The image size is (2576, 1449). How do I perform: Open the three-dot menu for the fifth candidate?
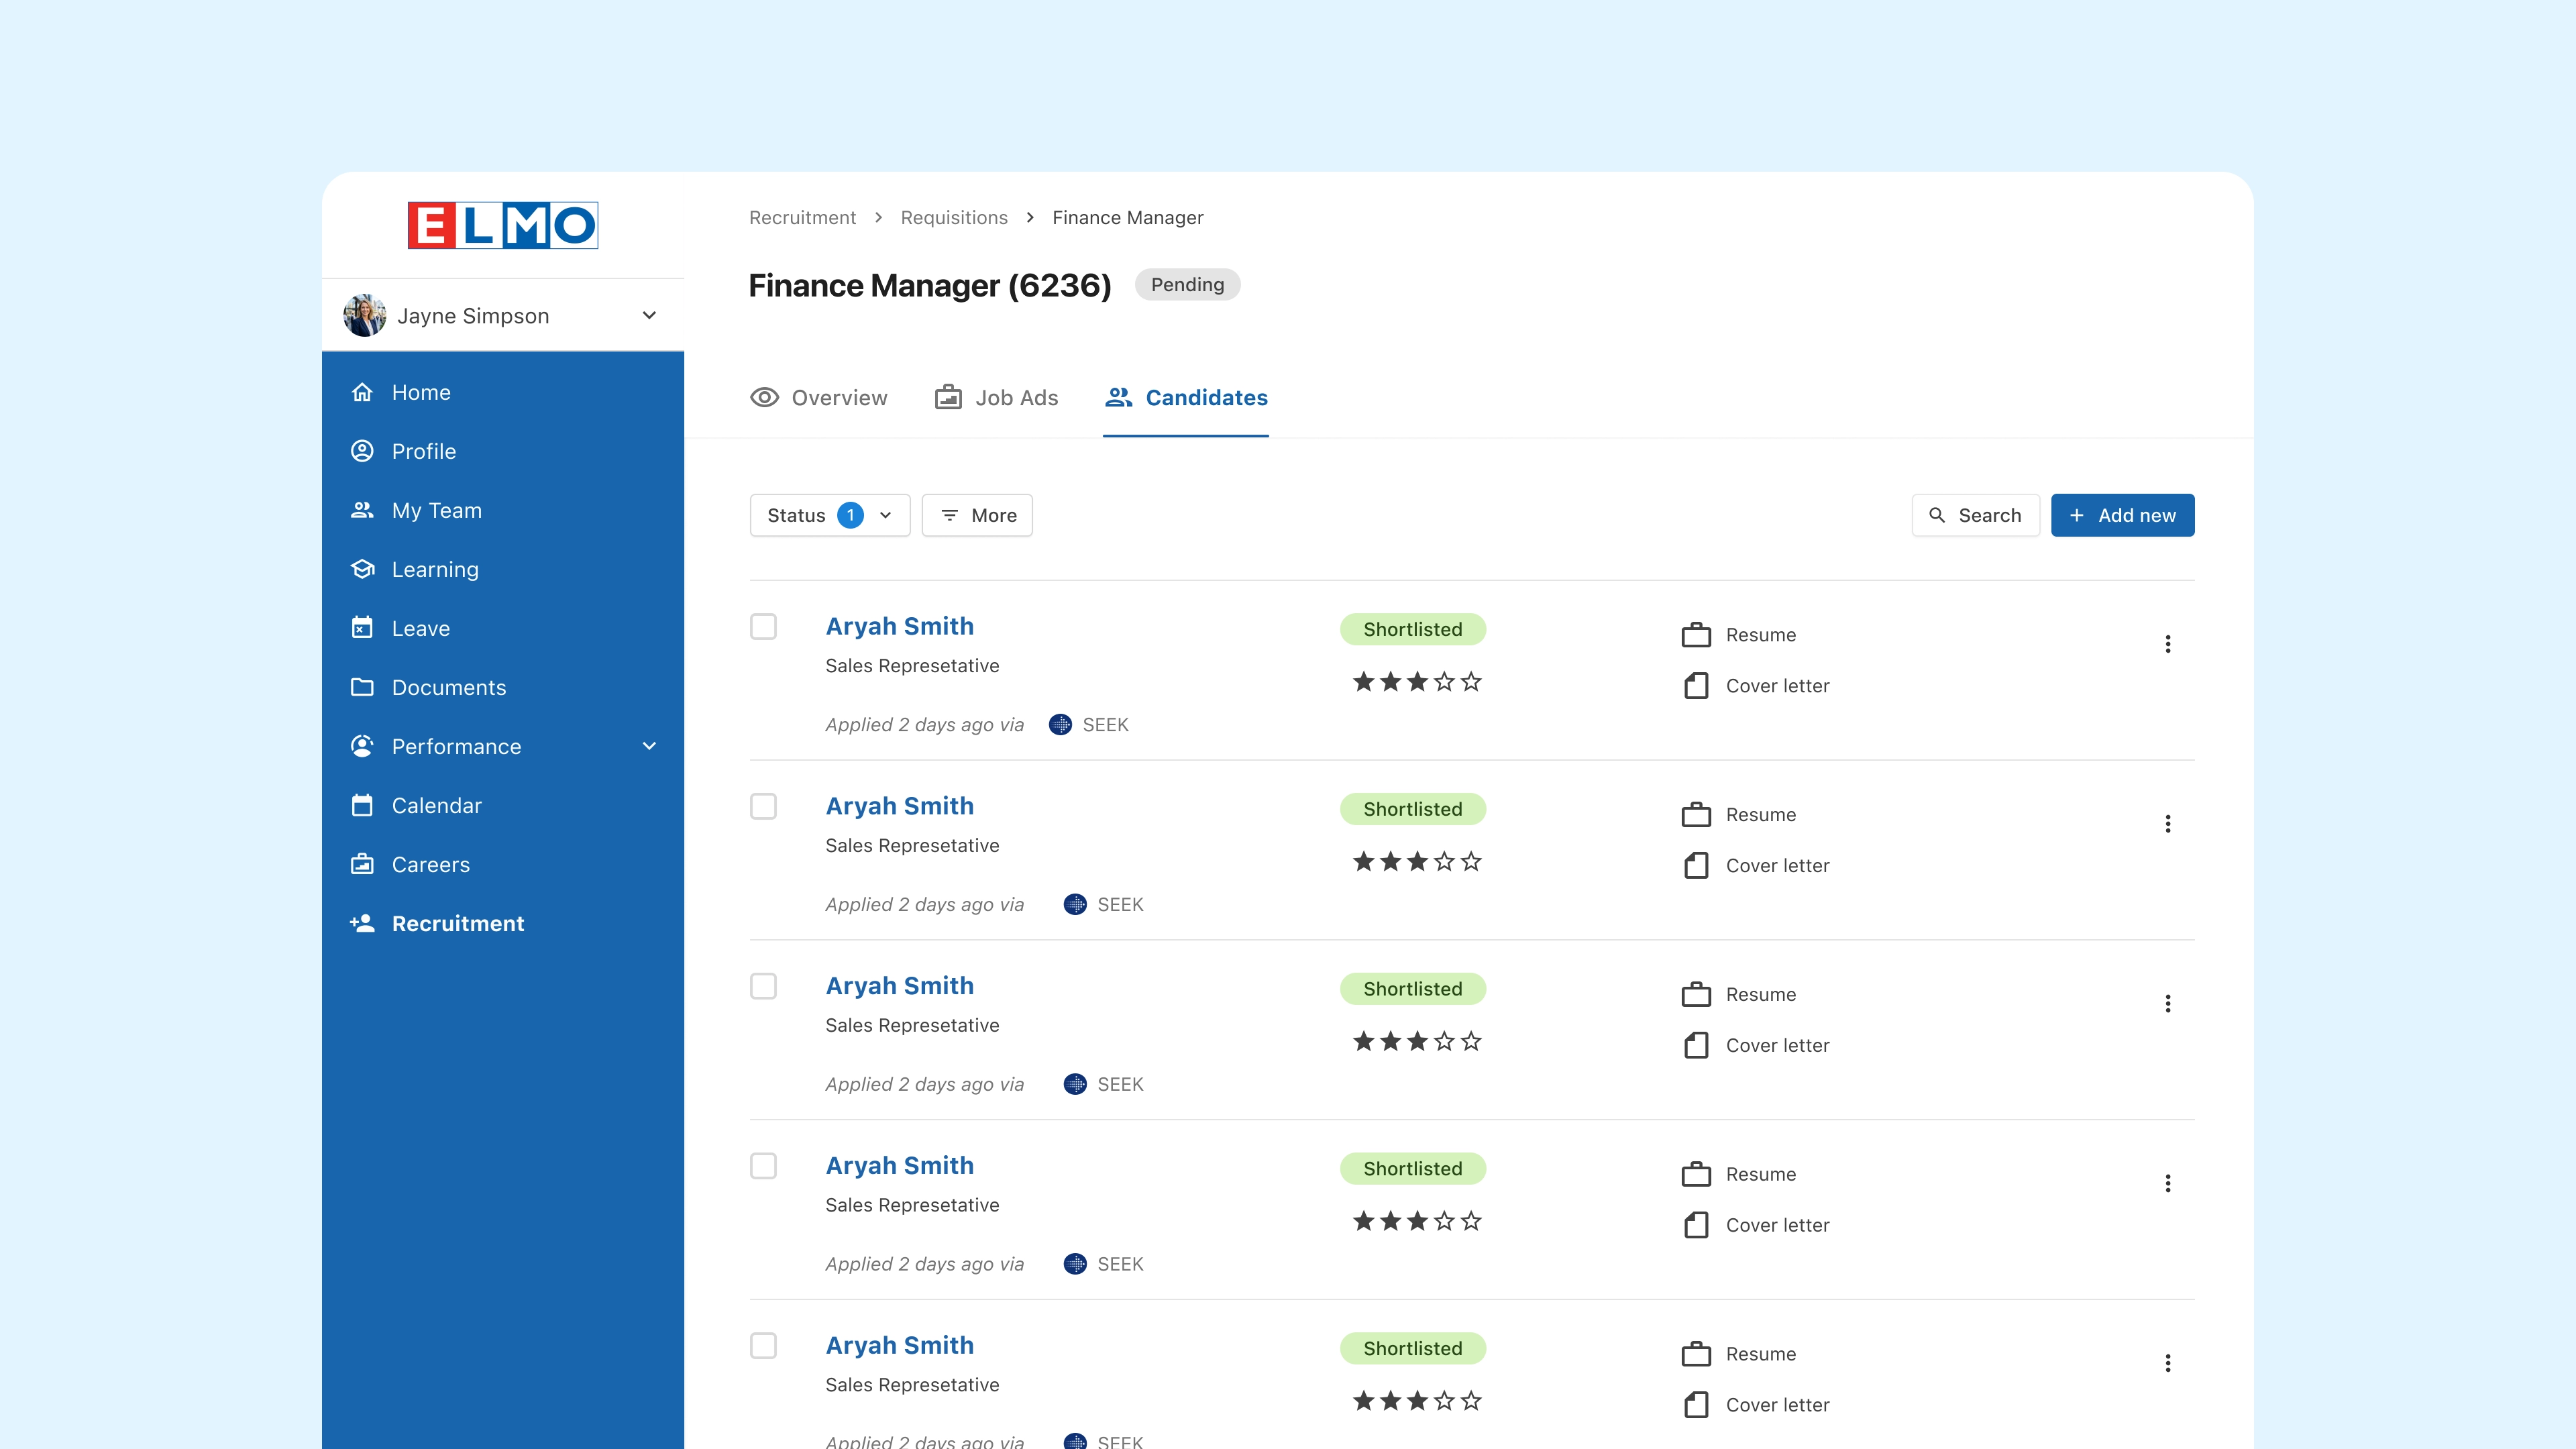tap(2168, 1363)
